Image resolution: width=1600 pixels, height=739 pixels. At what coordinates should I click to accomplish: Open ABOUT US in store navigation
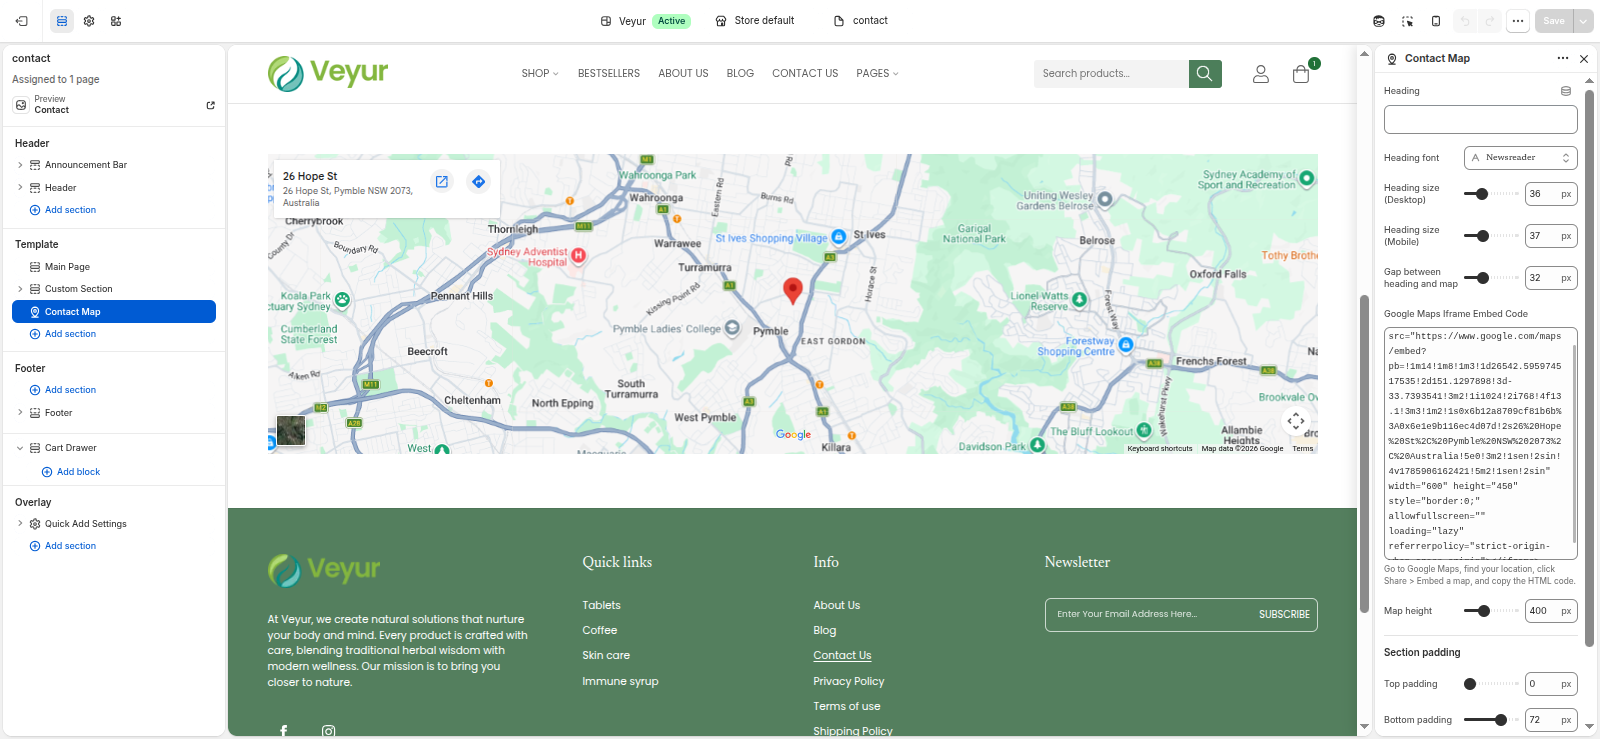(x=683, y=74)
